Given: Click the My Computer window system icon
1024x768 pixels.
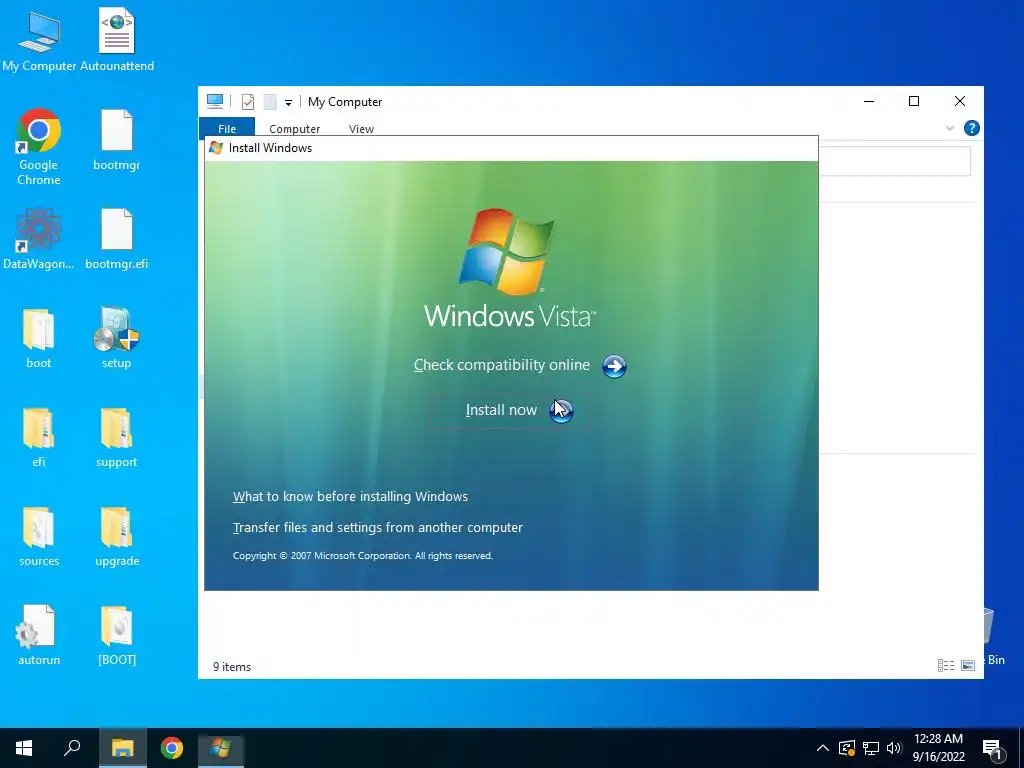Looking at the screenshot, I should tap(215, 101).
